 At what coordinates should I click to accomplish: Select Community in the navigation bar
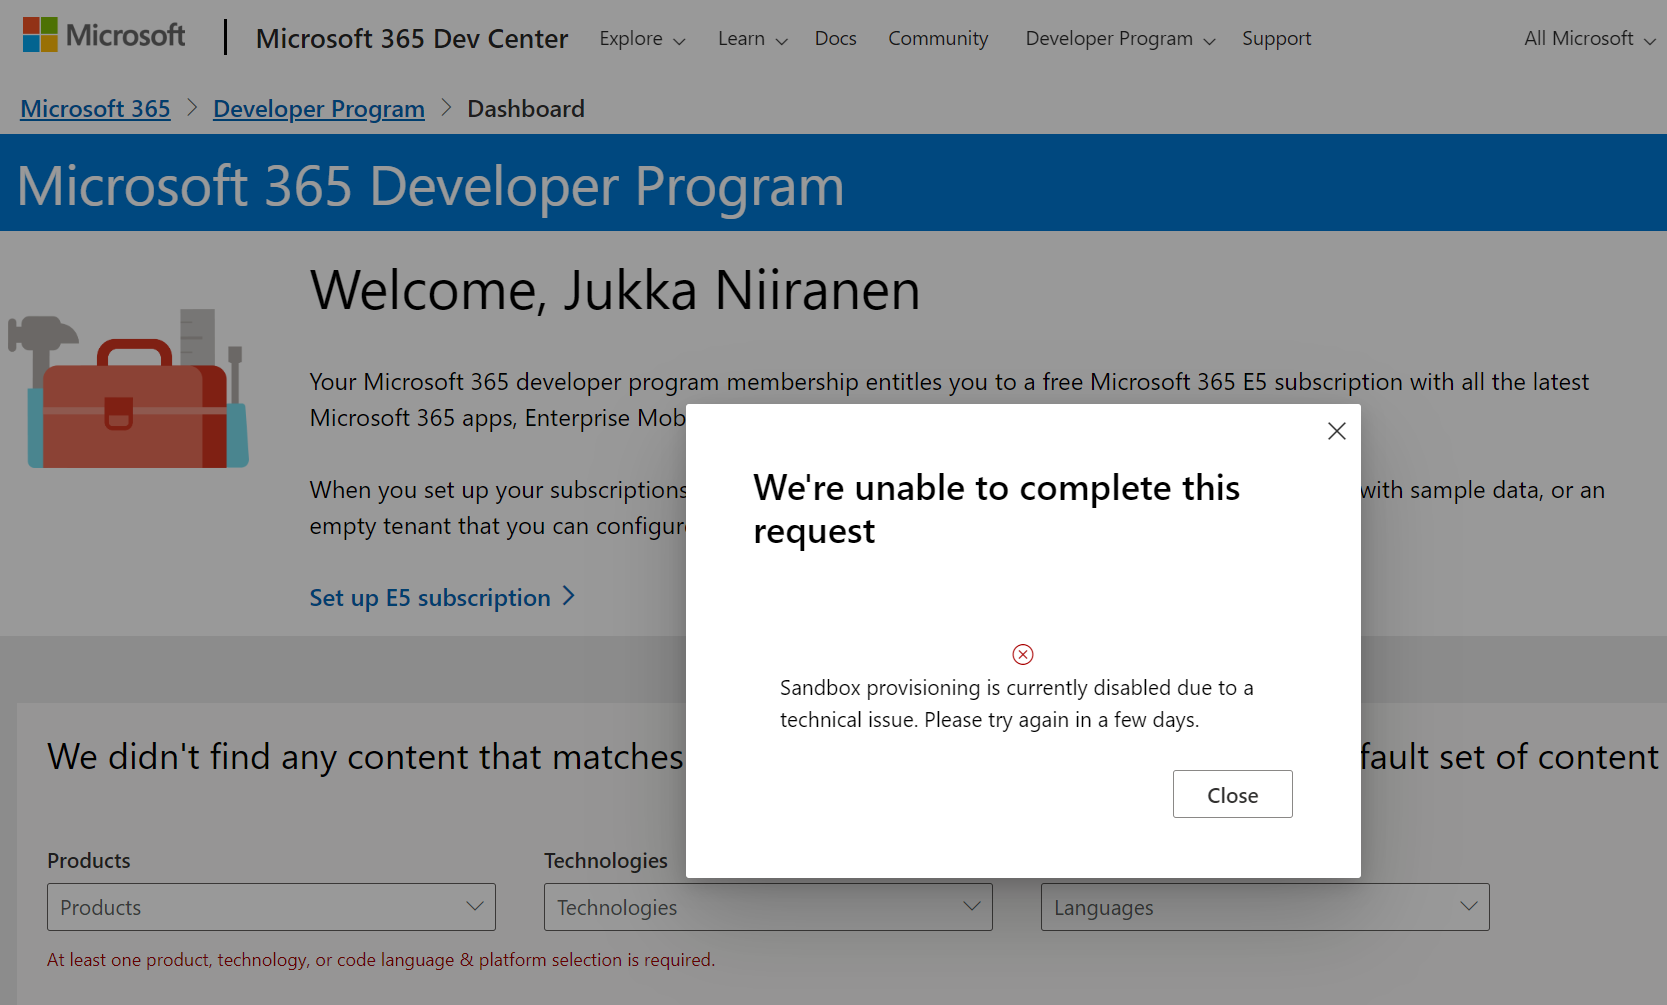click(937, 38)
